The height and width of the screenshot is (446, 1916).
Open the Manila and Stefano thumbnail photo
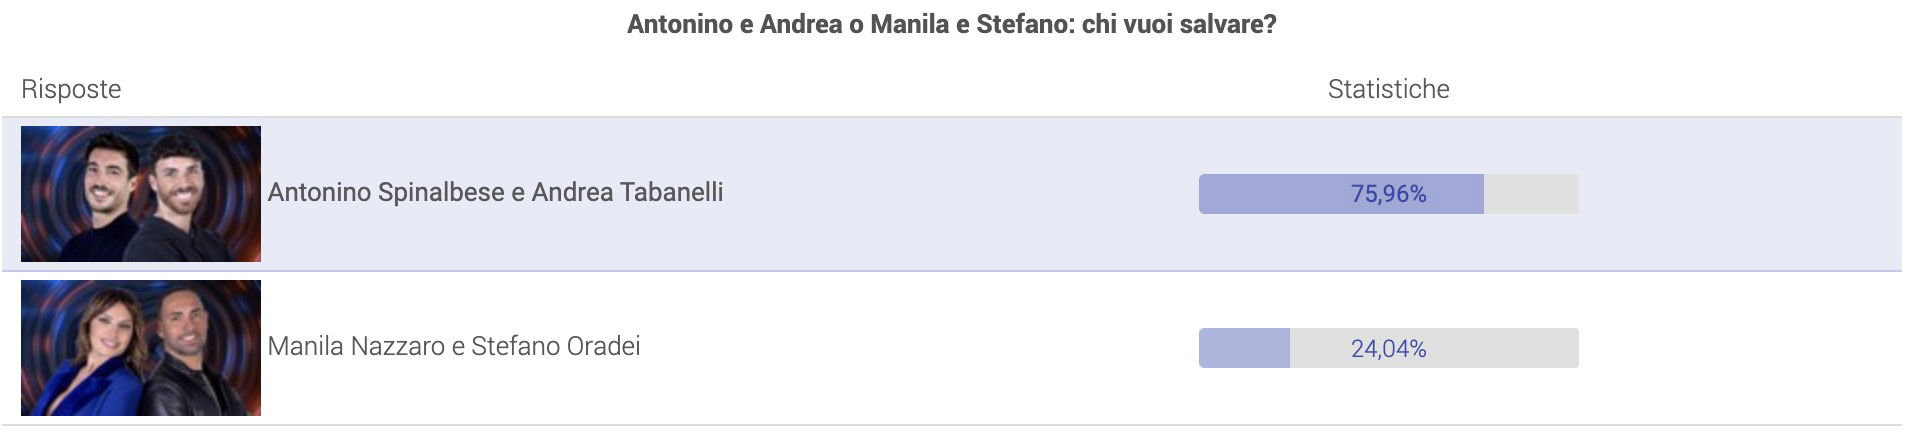141,348
